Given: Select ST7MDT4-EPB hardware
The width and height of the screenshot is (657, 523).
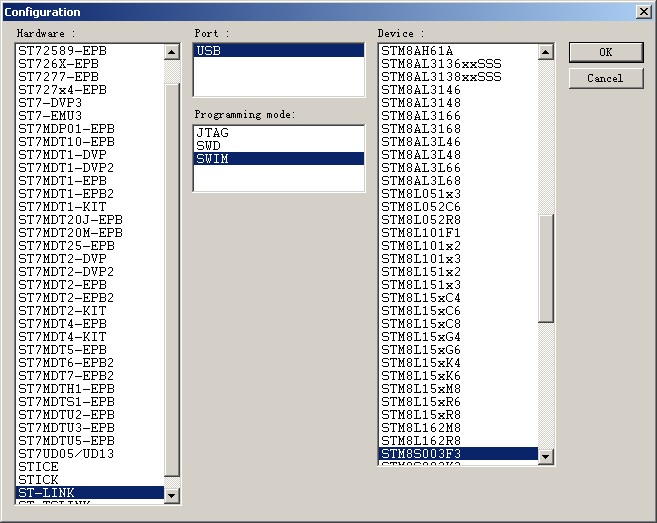Looking at the screenshot, I should click(x=90, y=324).
